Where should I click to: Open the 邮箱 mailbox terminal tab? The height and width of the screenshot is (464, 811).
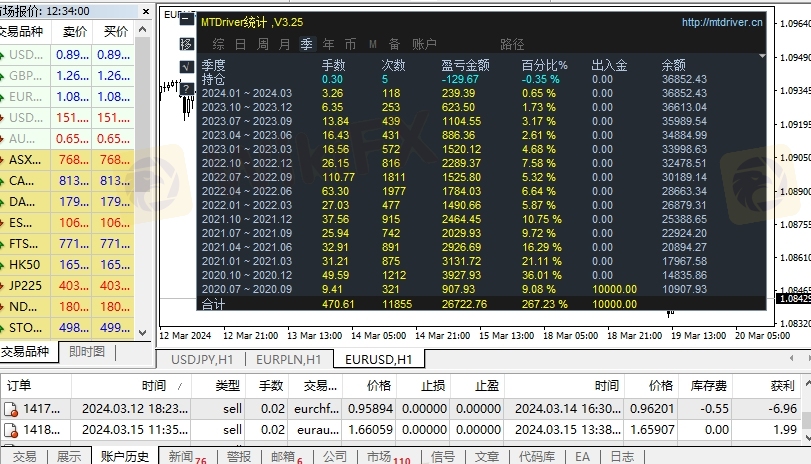(286, 456)
